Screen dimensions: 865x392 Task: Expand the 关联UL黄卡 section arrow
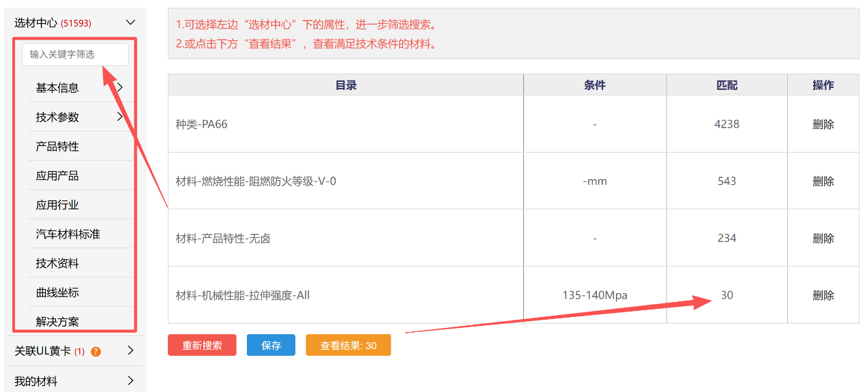point(130,351)
